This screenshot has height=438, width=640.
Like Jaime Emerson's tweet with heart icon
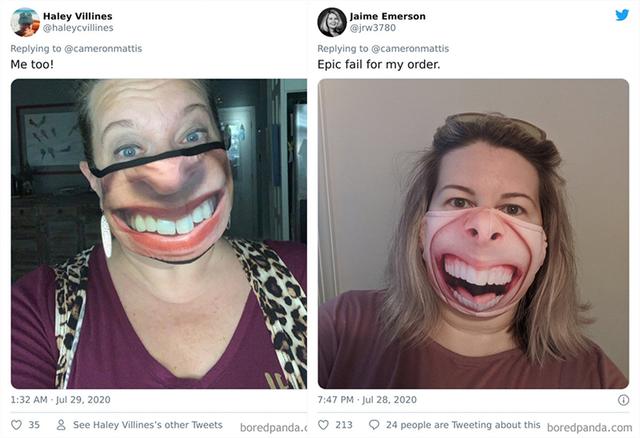(325, 425)
